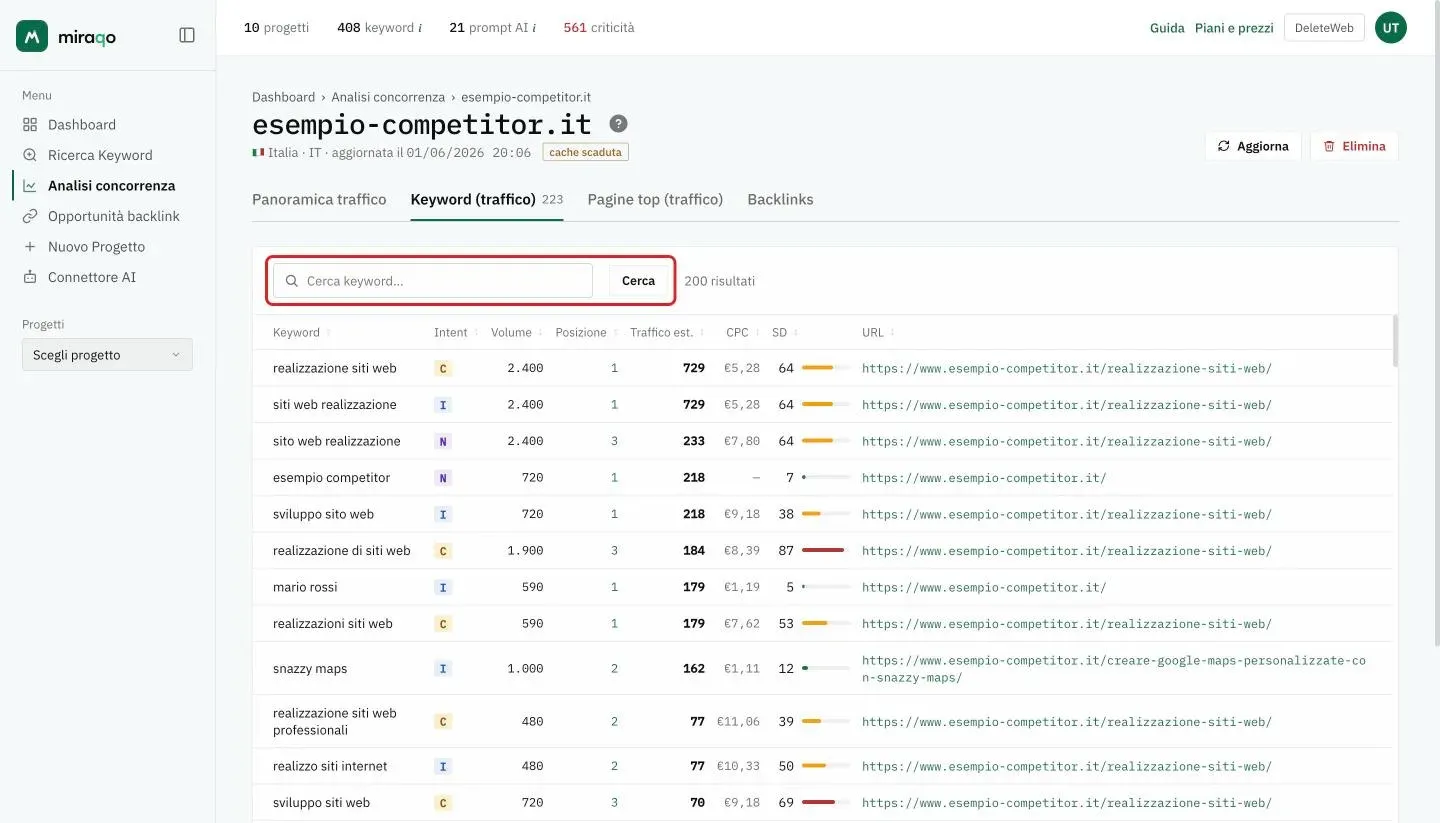Click the Italy flag icon under the domain
Image resolution: width=1440 pixels, height=823 pixels.
tap(258, 153)
